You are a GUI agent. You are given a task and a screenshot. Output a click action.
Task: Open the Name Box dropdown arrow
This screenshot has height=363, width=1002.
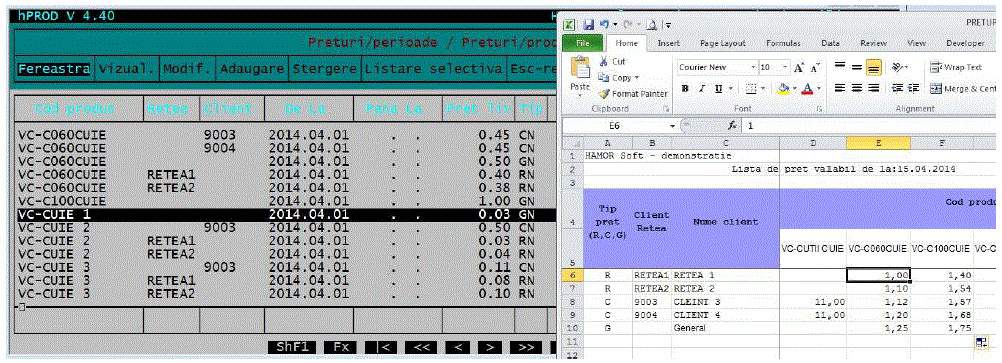(x=672, y=126)
